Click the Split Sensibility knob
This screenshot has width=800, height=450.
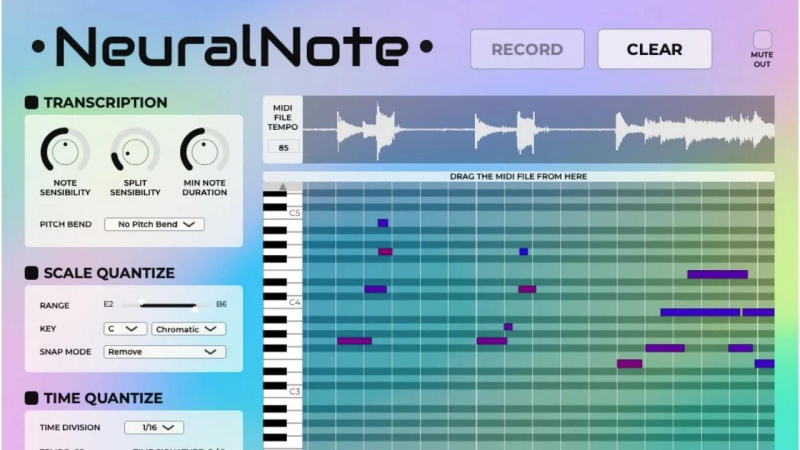point(135,151)
